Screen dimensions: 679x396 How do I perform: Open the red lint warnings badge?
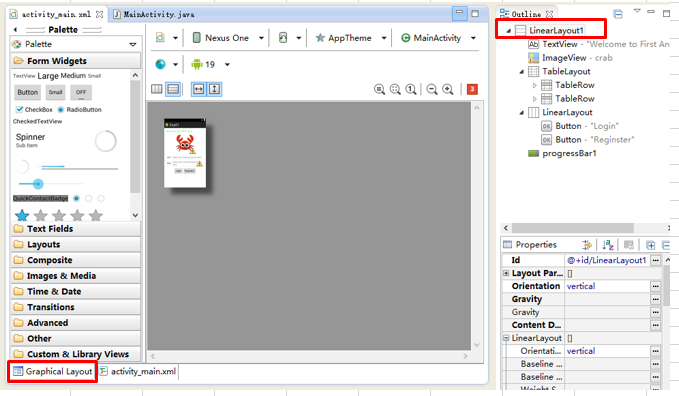click(472, 89)
